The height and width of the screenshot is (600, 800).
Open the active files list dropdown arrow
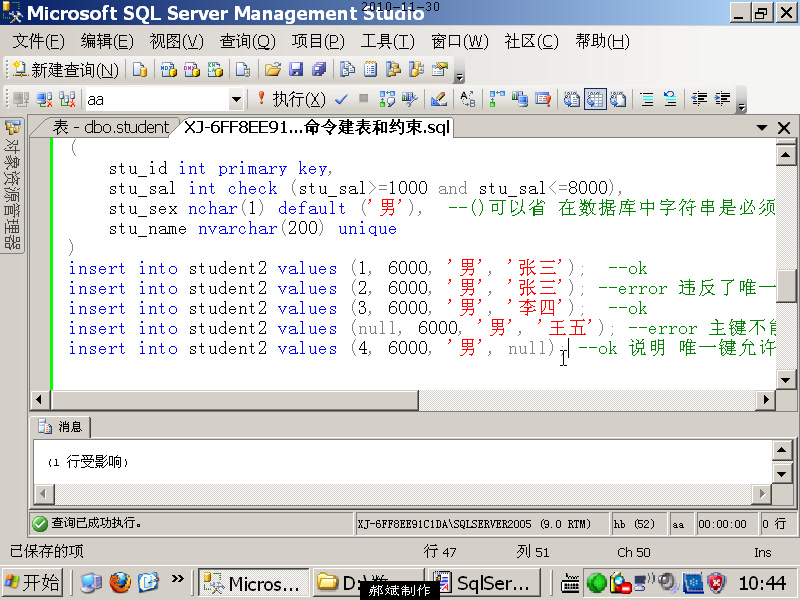pyautogui.click(x=762, y=128)
